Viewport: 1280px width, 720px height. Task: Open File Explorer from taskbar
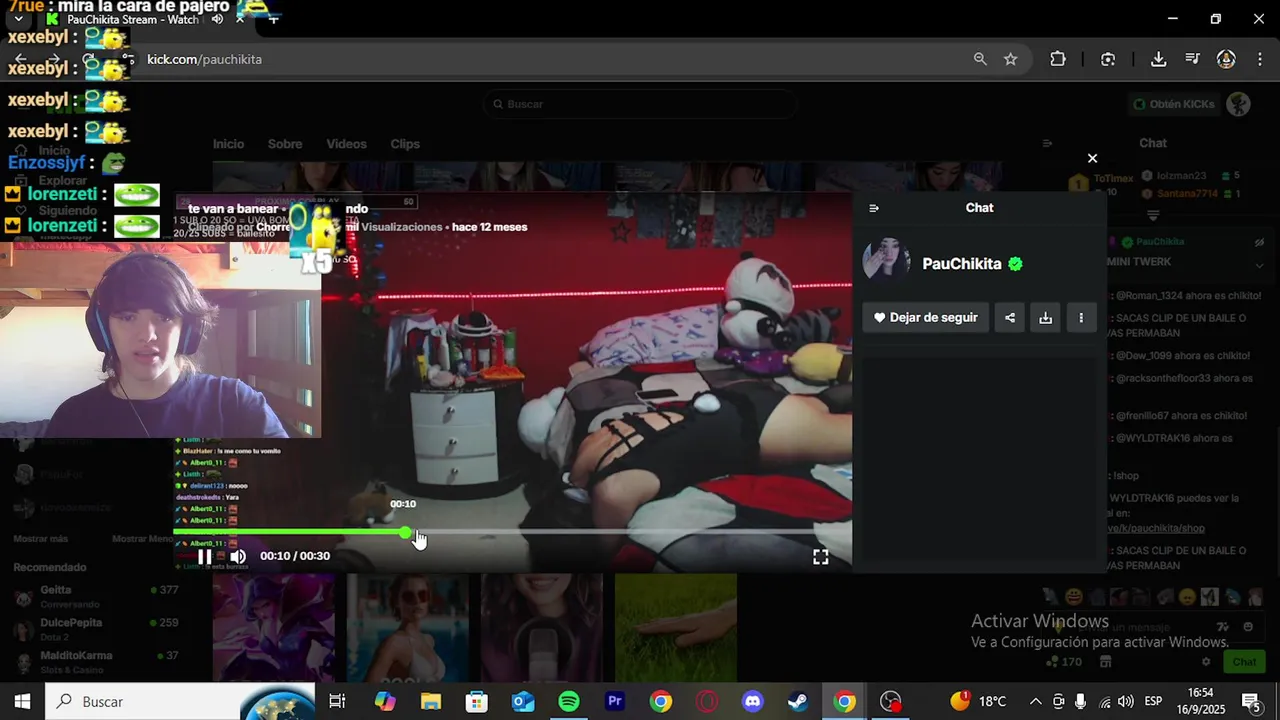431,702
